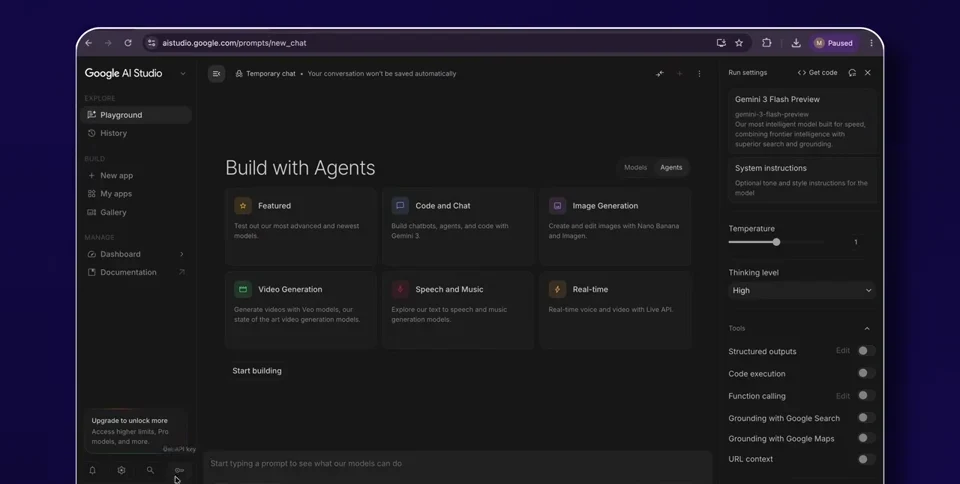The image size is (960, 484).
Task: Toggle Code execution switch
Action: point(865,373)
